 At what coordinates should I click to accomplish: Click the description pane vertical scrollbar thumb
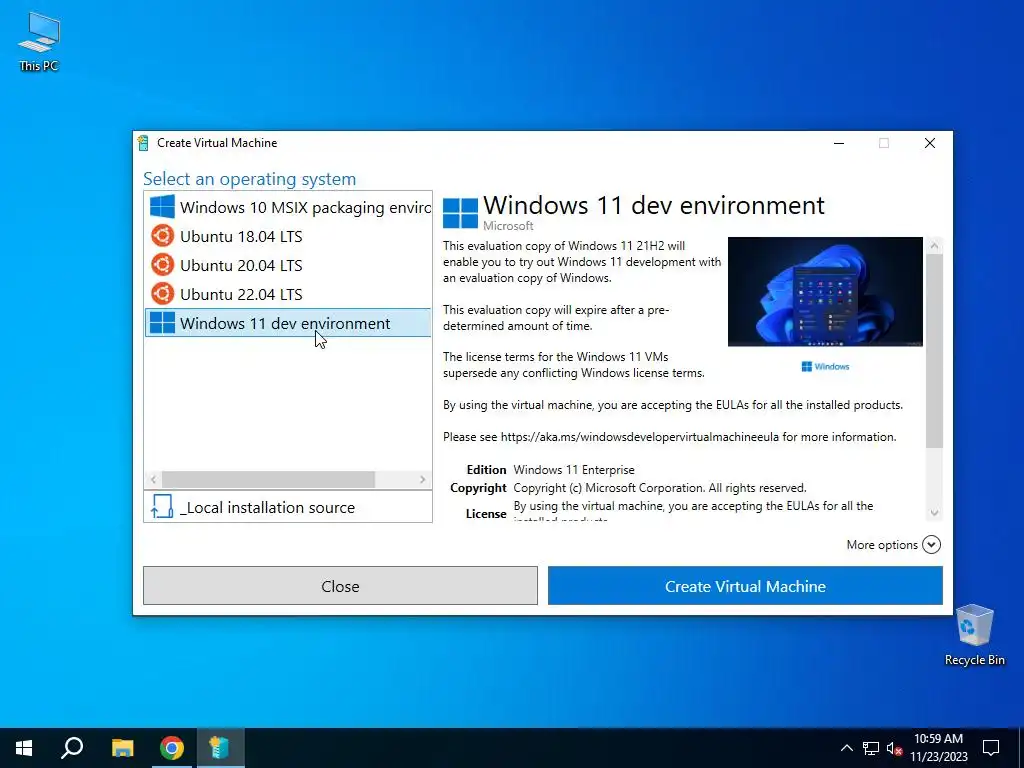pos(934,351)
